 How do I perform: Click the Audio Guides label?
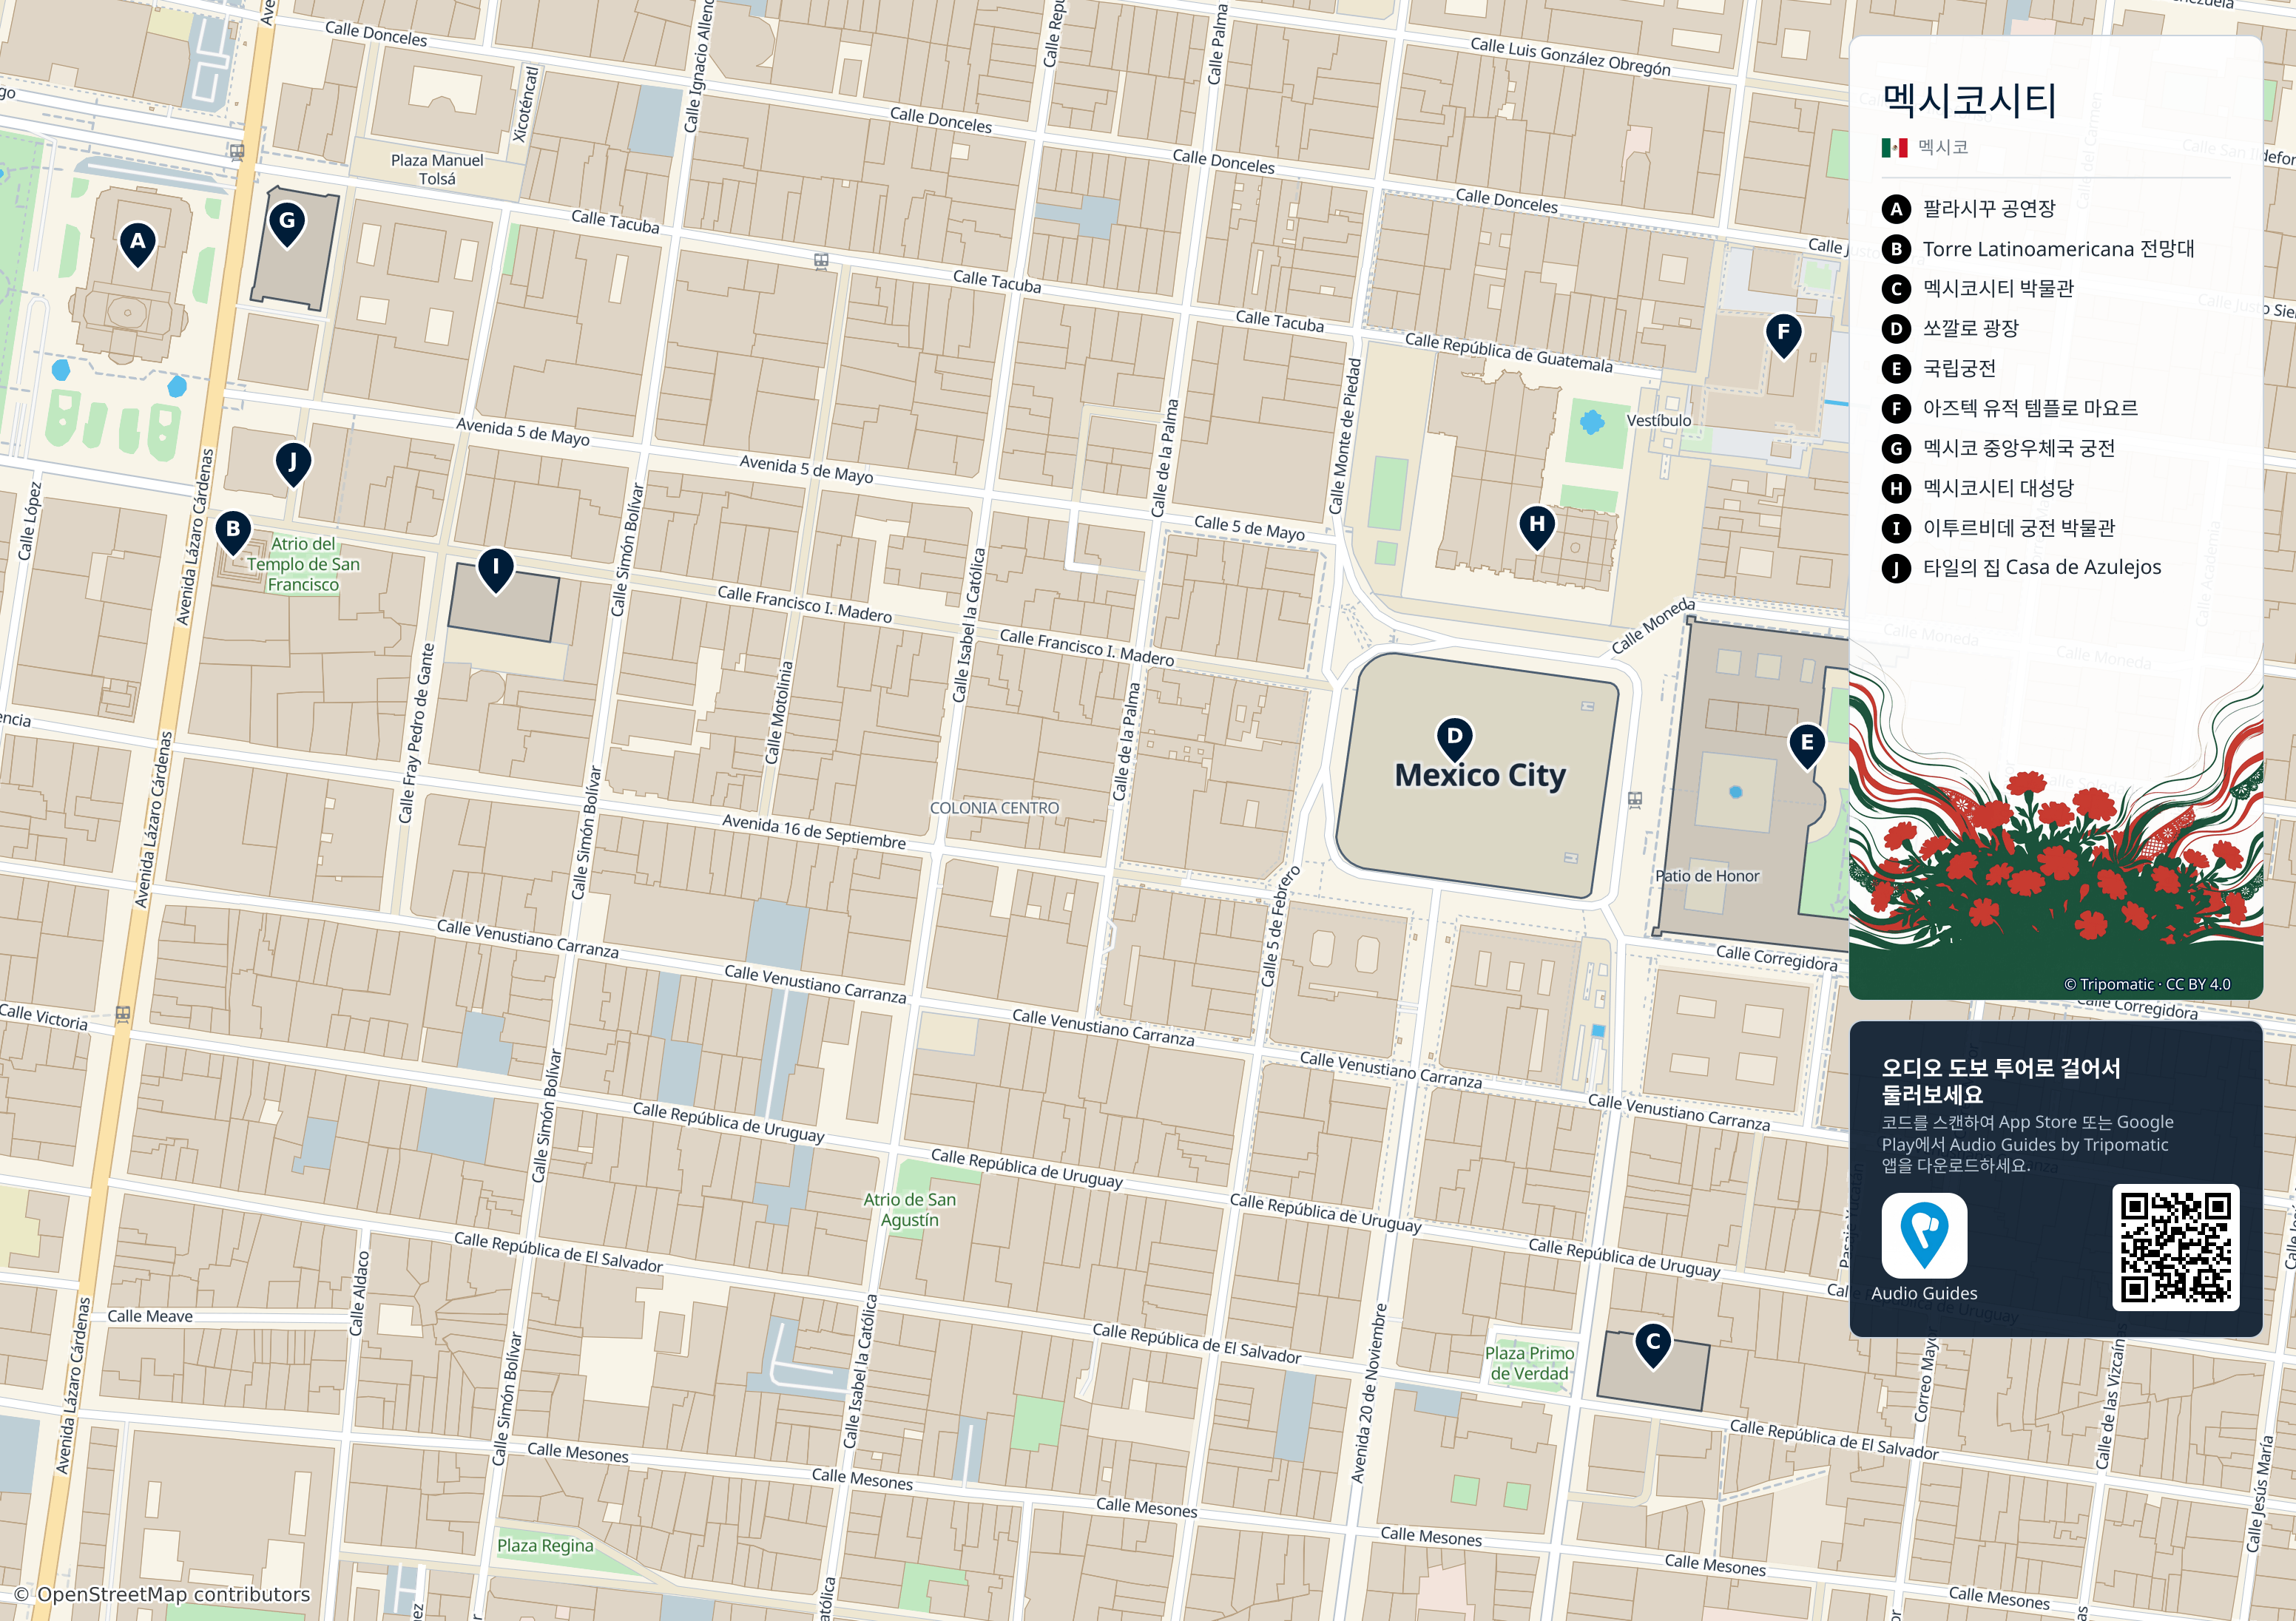(1924, 1293)
